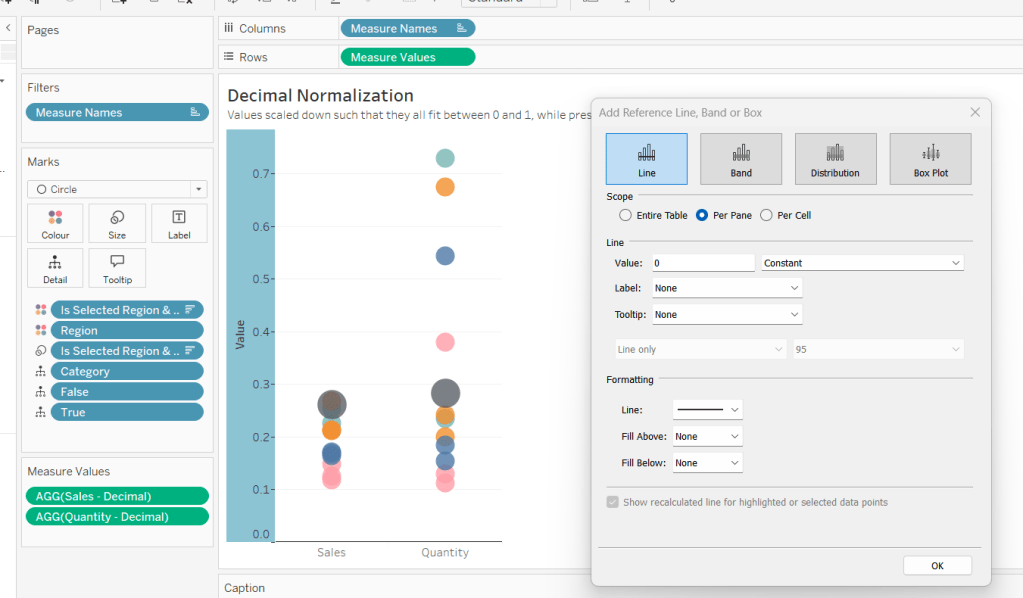
Task: Select the Entire Table scope option
Action: [x=626, y=215]
